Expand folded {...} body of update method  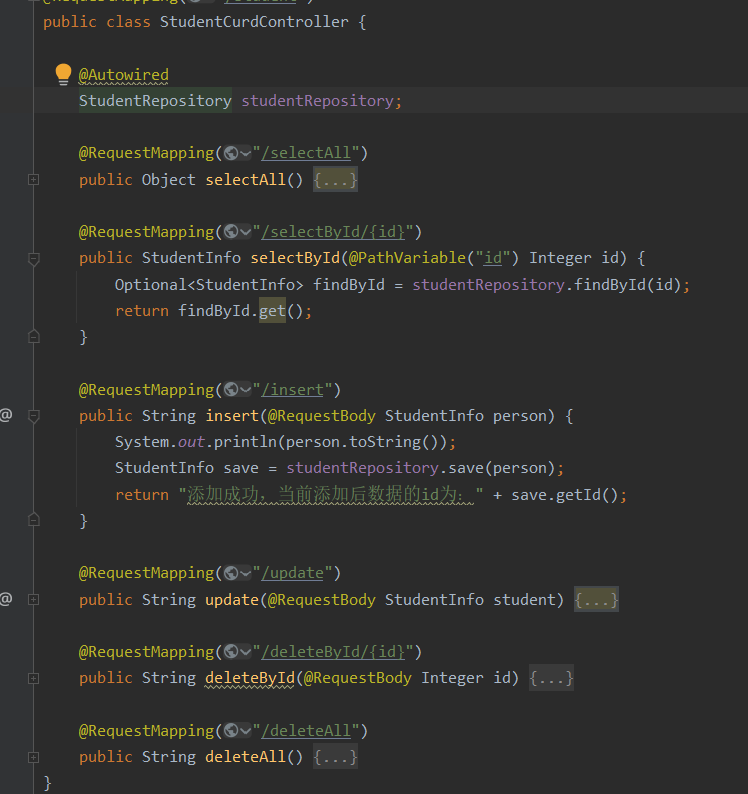click(x=596, y=600)
